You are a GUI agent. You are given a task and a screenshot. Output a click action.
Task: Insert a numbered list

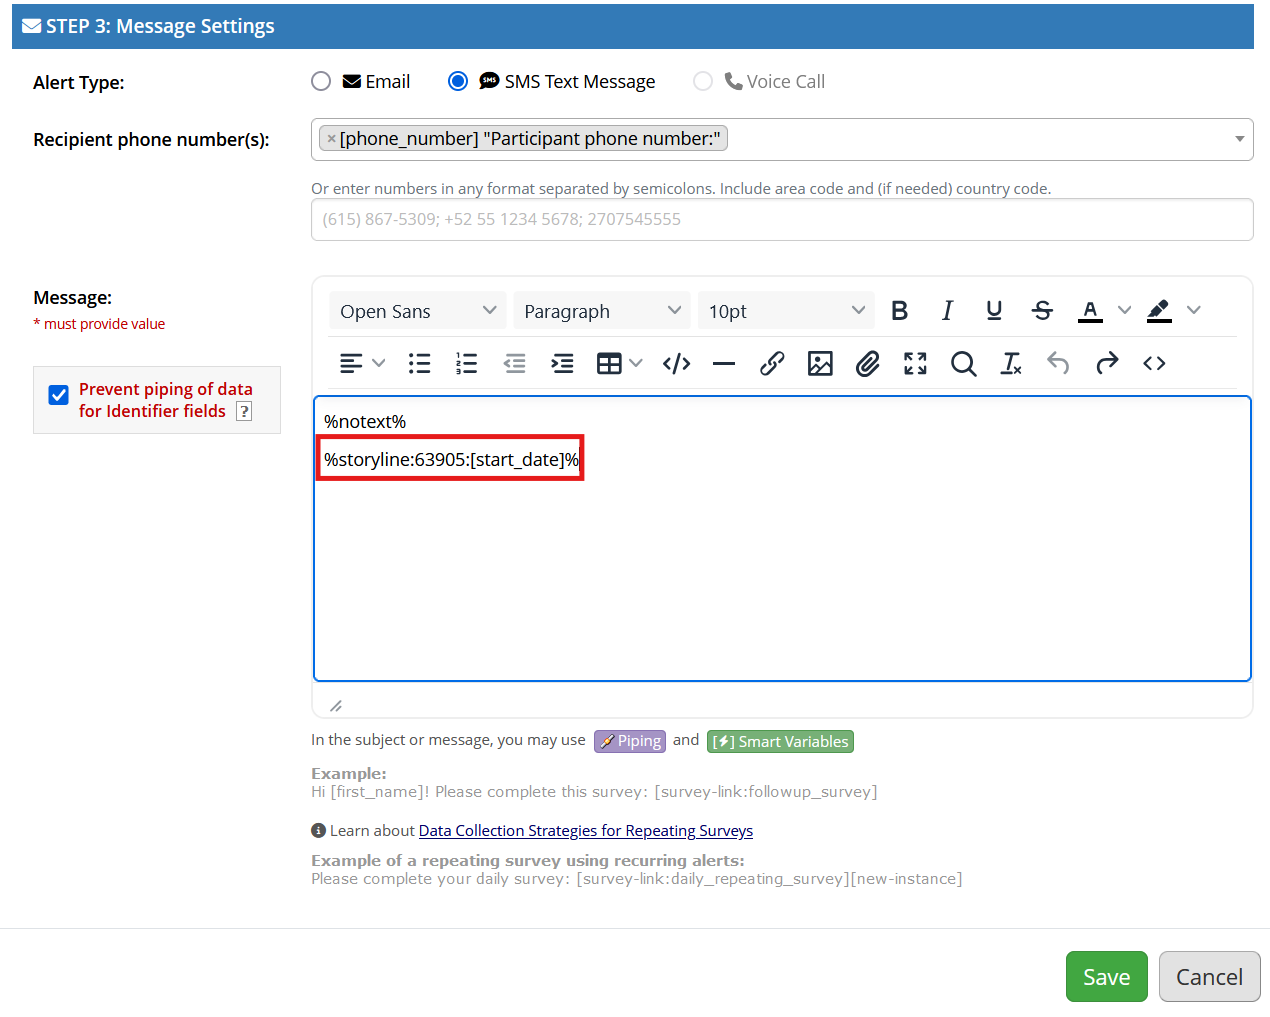pos(467,363)
